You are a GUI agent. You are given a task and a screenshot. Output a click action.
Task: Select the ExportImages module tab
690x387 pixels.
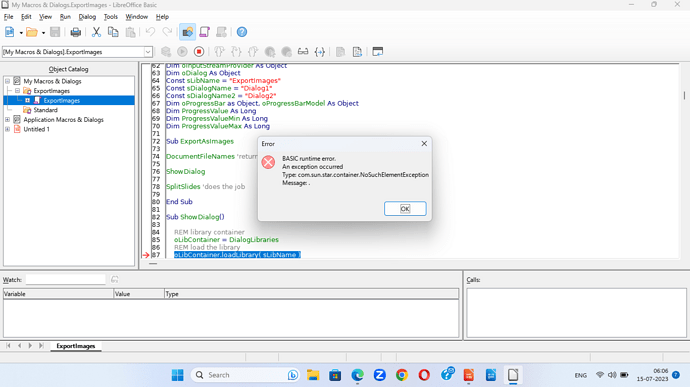coord(76,346)
